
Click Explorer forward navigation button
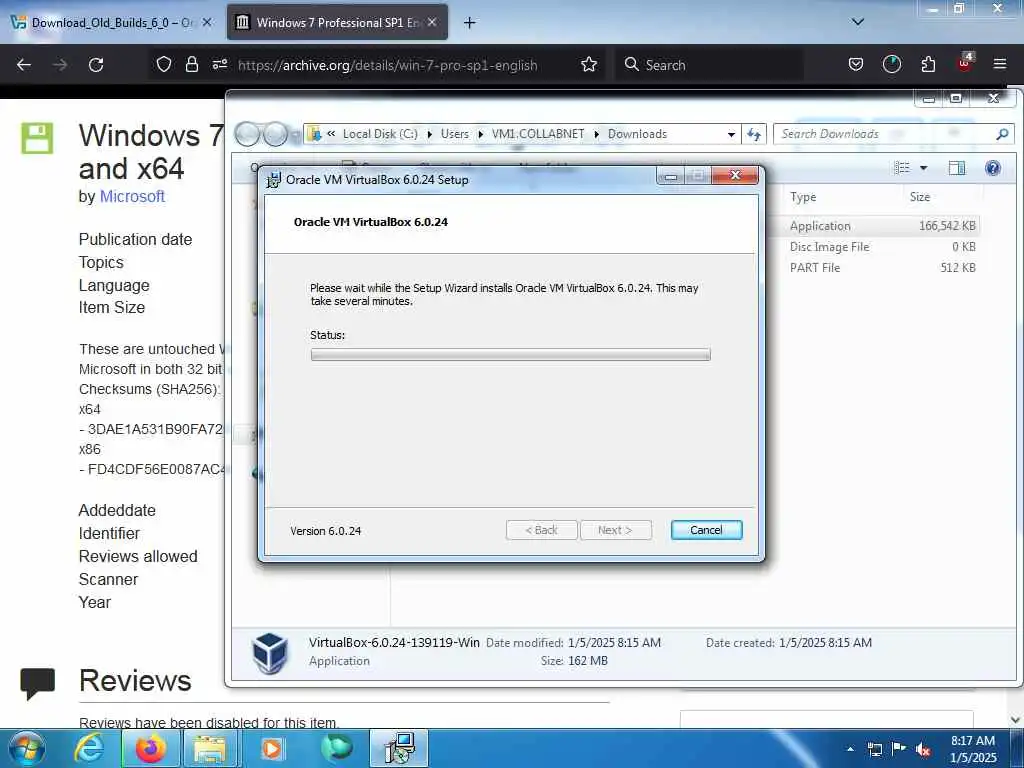click(275, 134)
